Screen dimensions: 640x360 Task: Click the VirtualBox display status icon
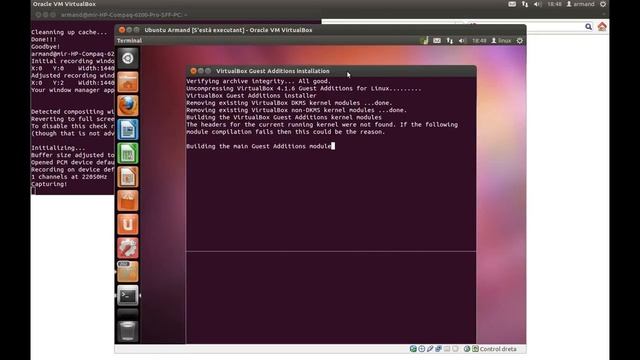tap(455, 349)
